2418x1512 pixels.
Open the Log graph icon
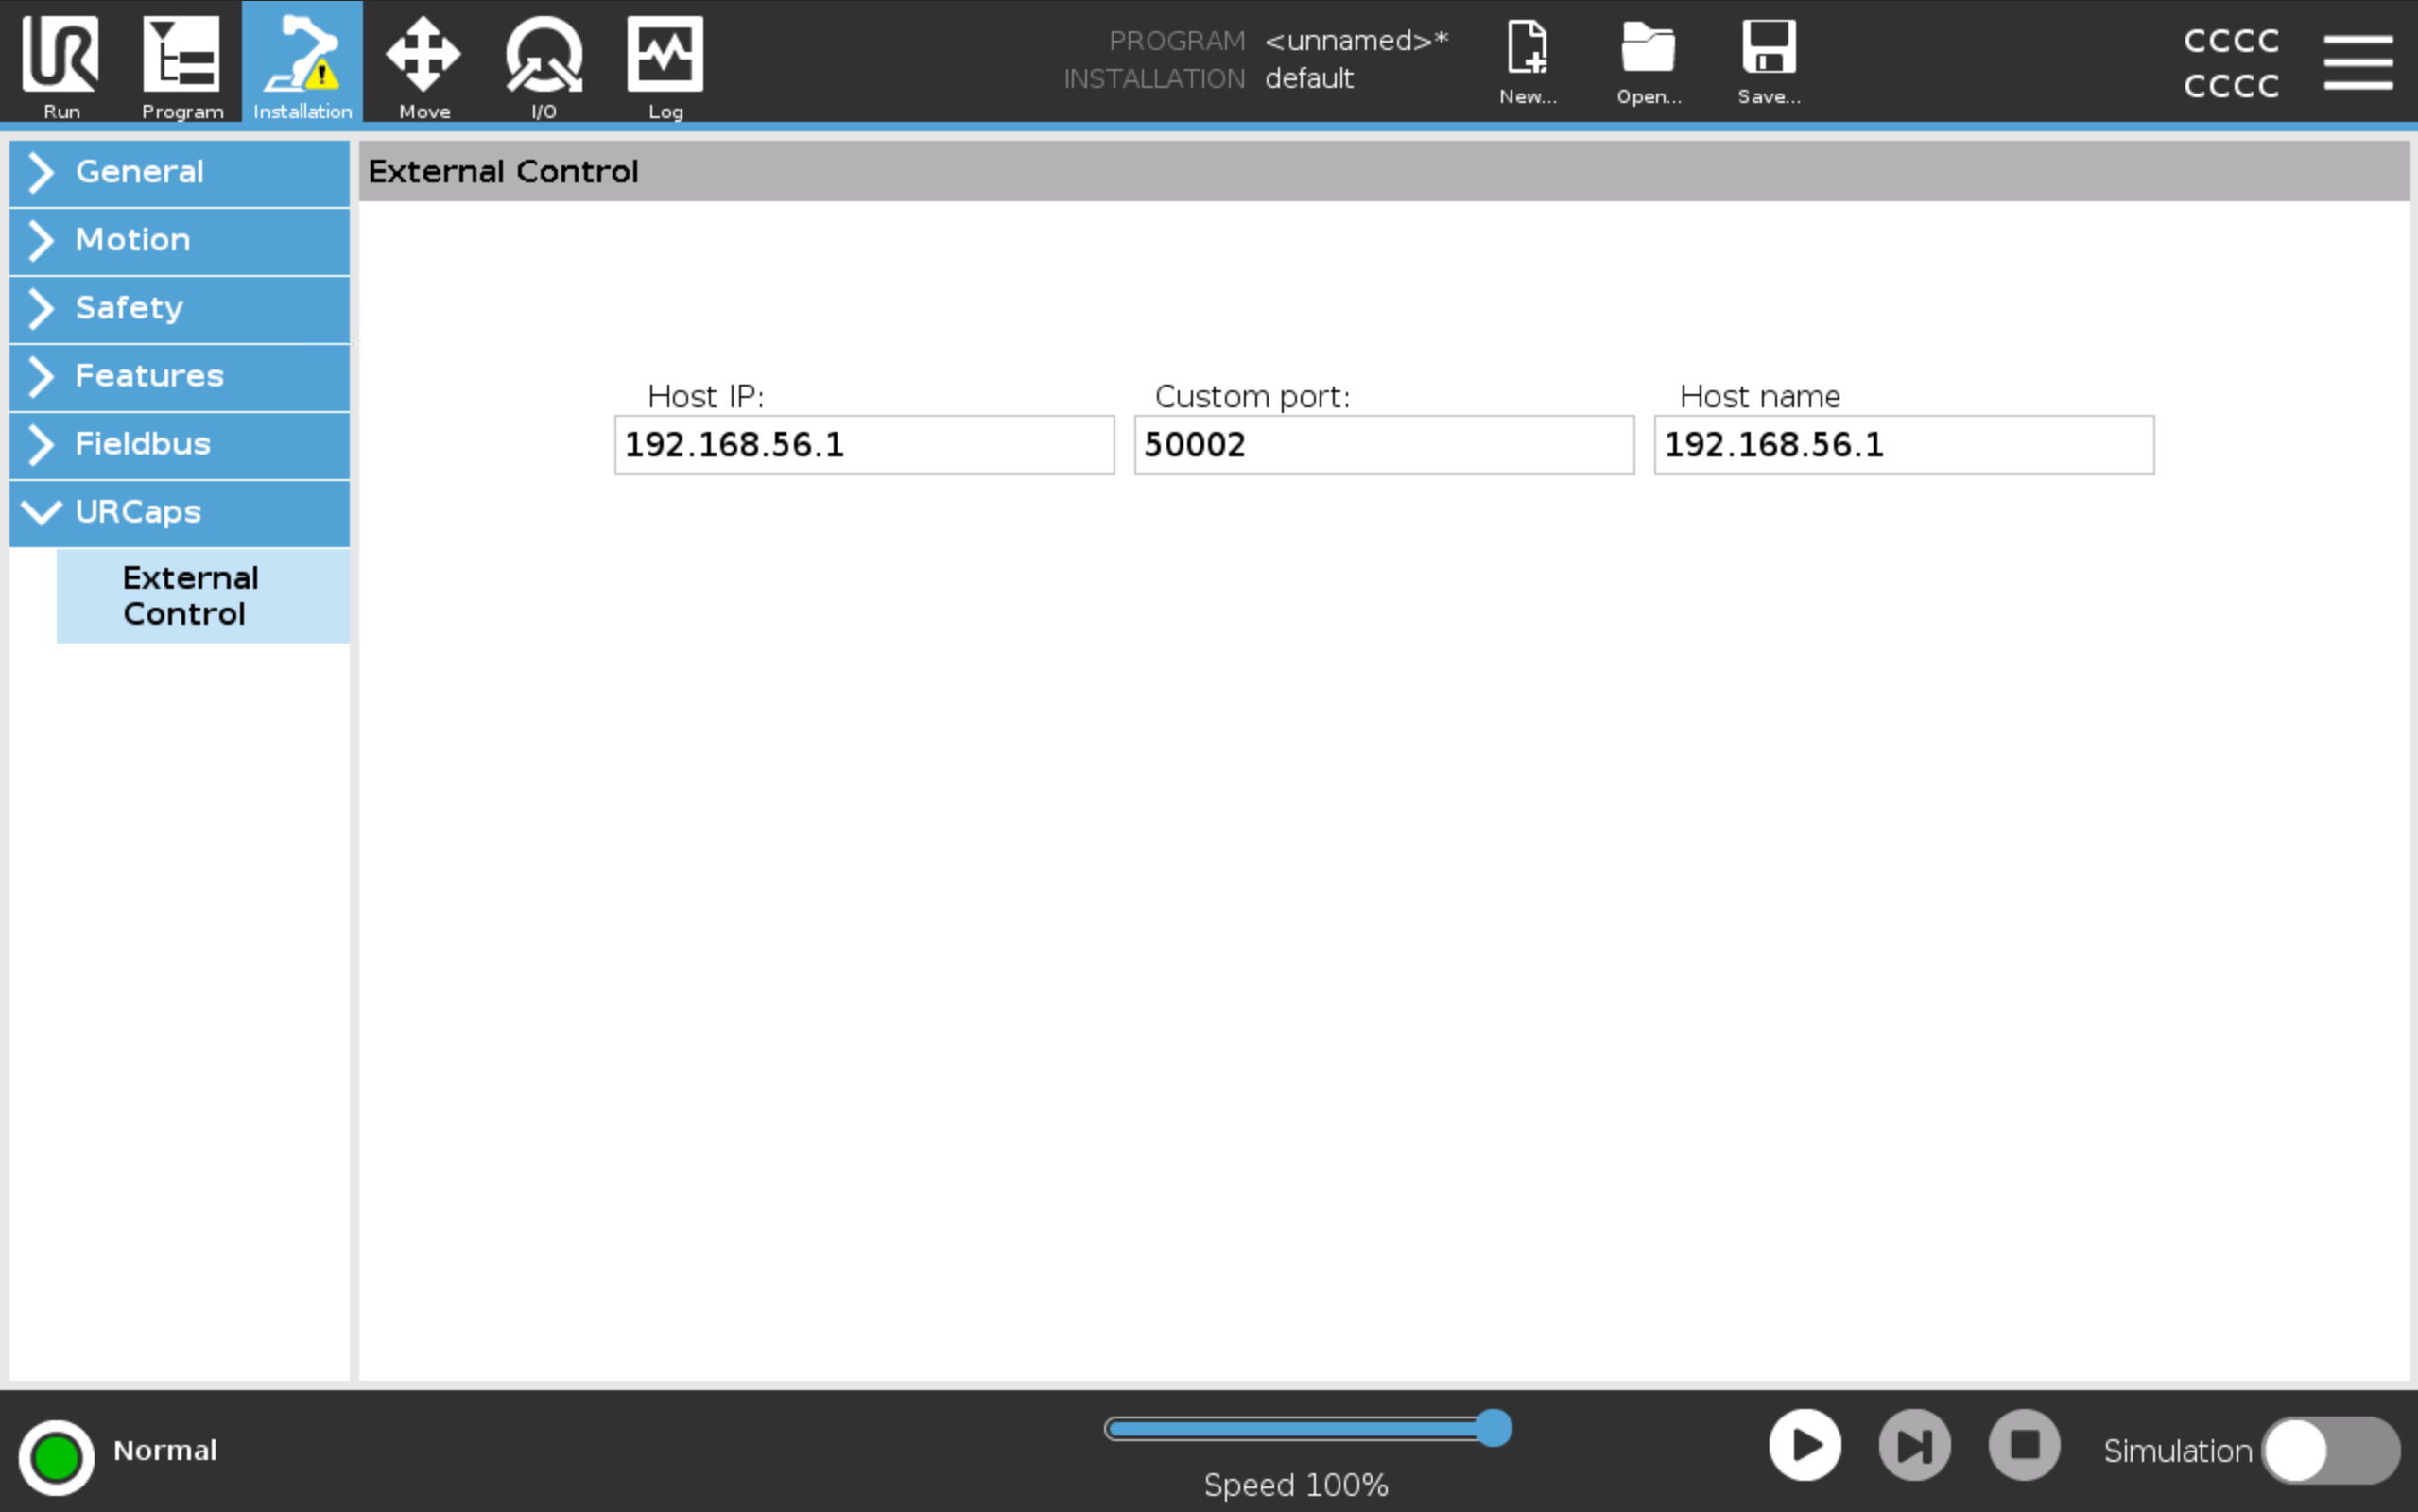pyautogui.click(x=664, y=55)
